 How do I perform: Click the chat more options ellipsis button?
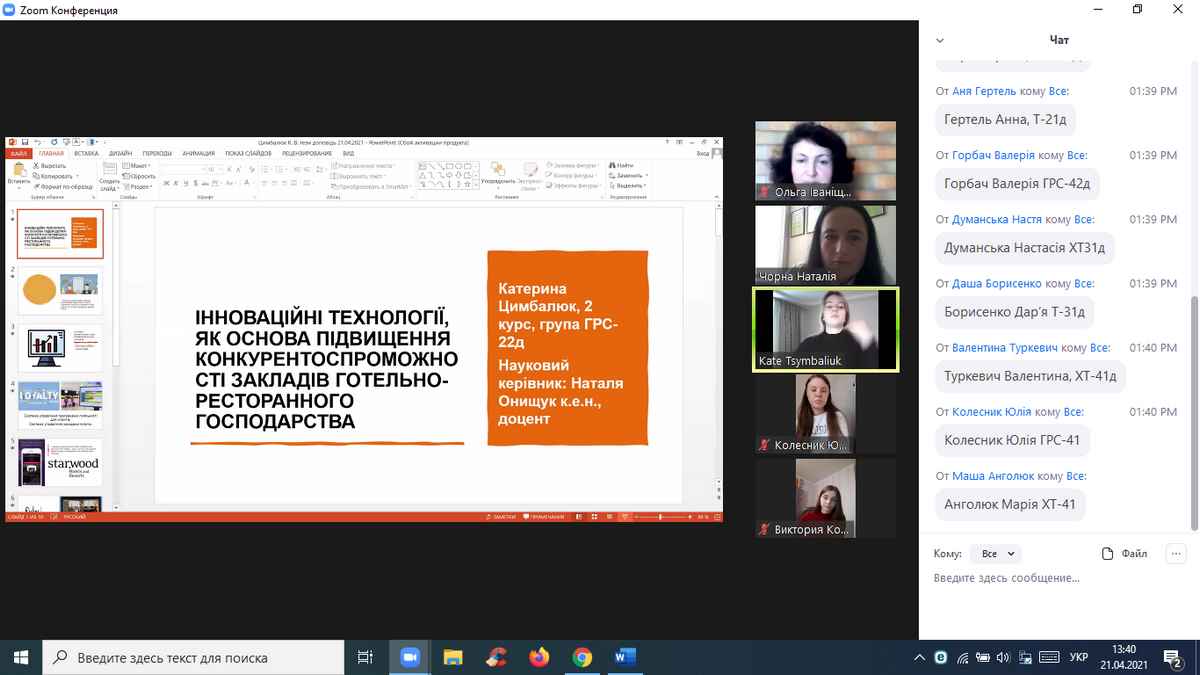[1176, 553]
